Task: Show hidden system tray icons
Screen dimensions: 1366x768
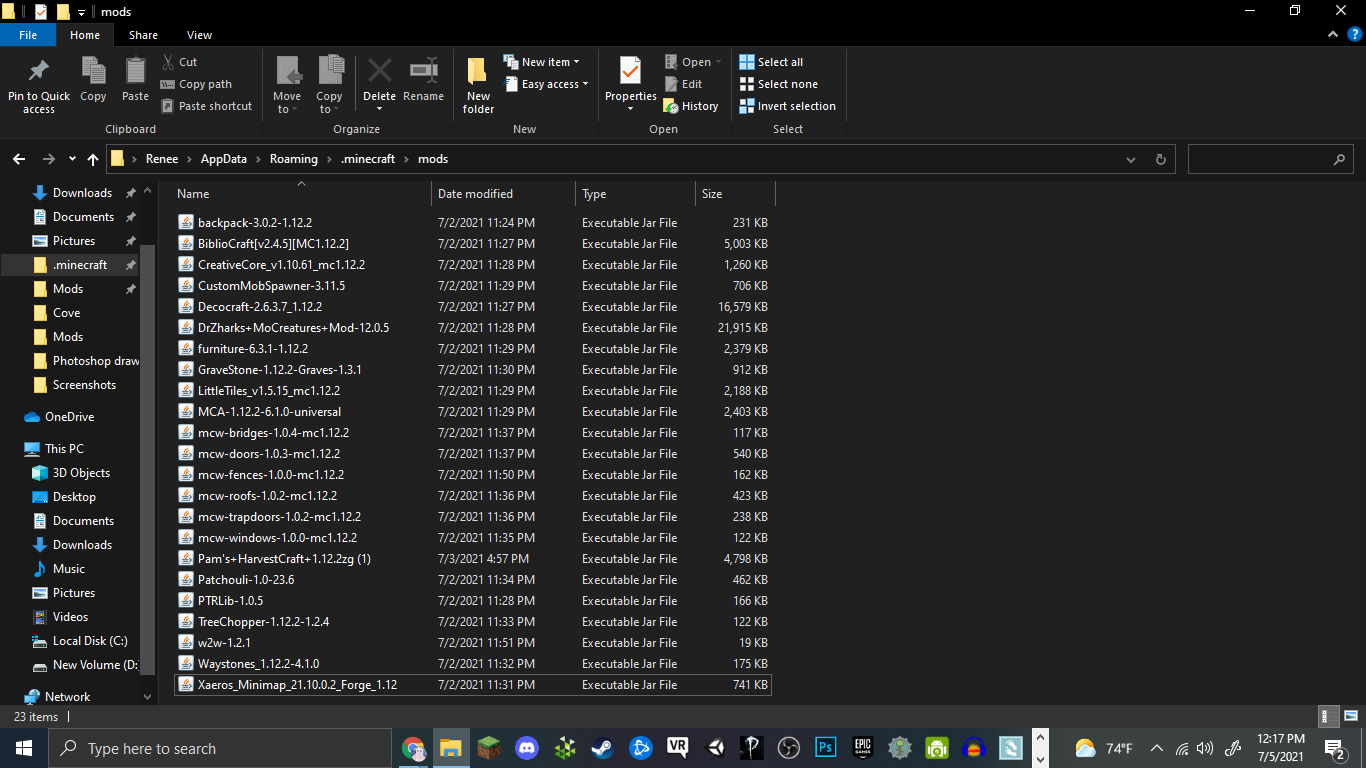Action: click(x=1157, y=748)
